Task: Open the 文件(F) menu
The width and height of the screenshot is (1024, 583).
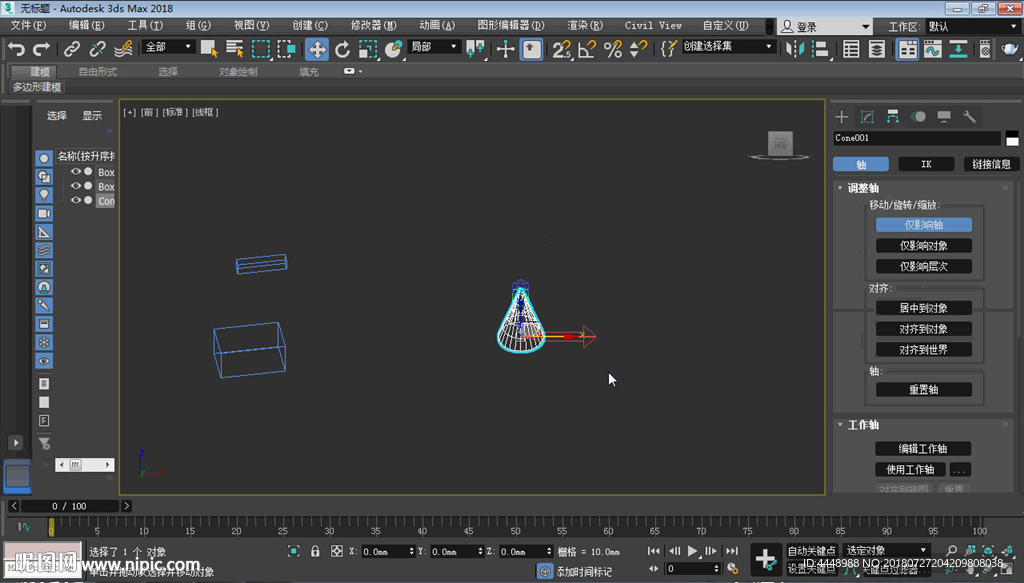Action: coord(28,25)
